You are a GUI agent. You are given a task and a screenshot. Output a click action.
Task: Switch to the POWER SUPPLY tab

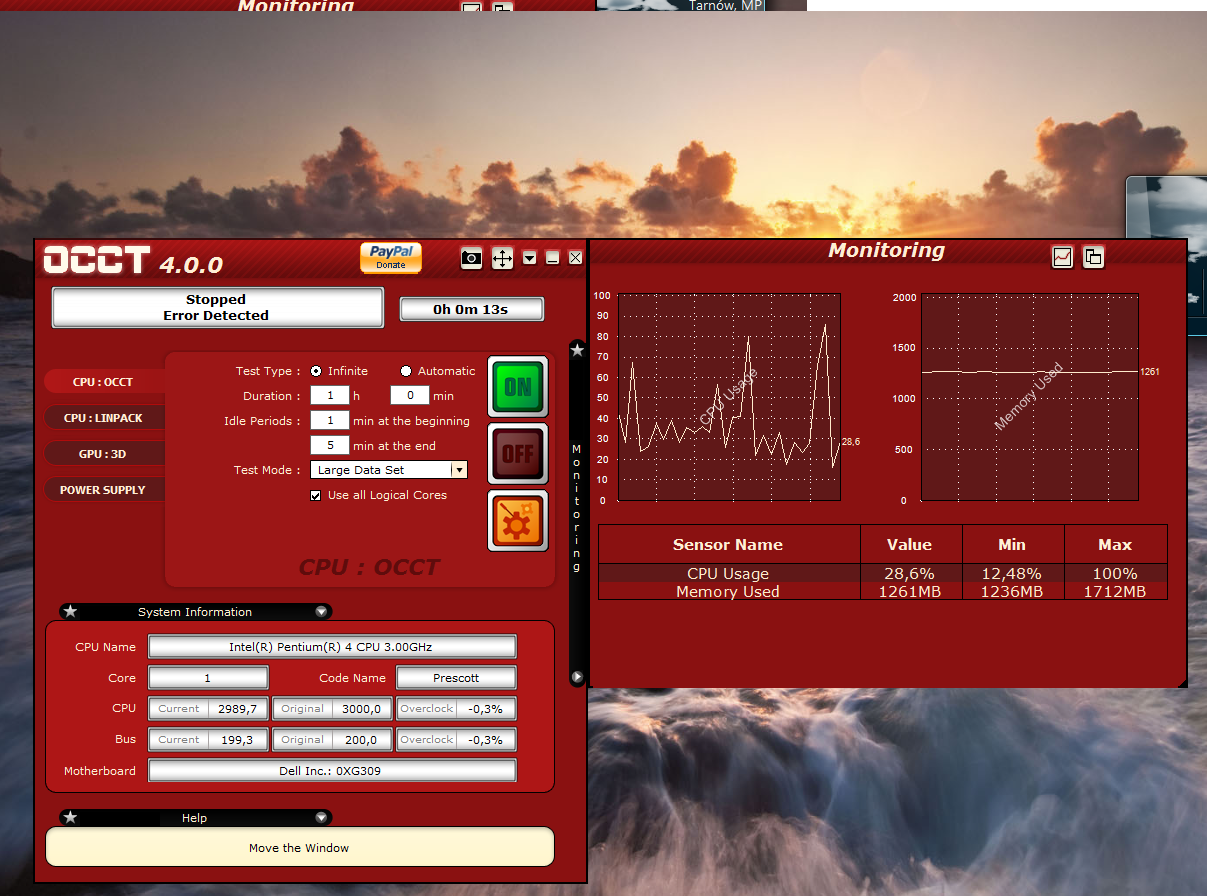coord(104,490)
